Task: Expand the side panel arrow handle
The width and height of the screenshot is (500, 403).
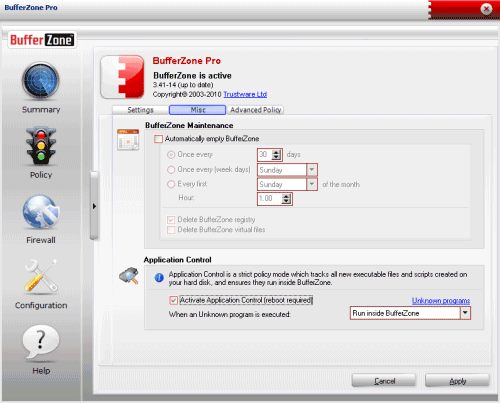Action: tap(94, 206)
